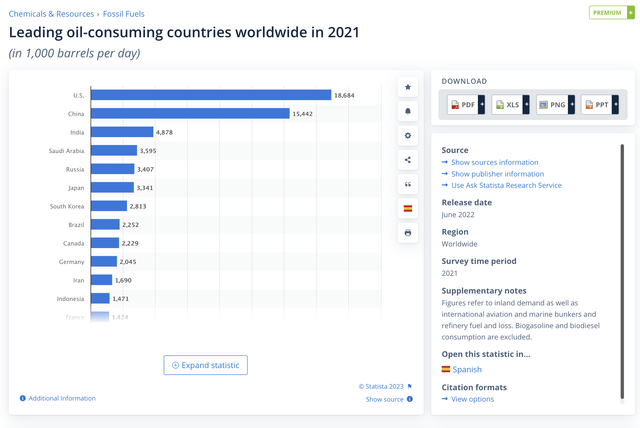Click the plus beside the PPT button
Viewport: 640px width, 428px height.
pos(616,105)
